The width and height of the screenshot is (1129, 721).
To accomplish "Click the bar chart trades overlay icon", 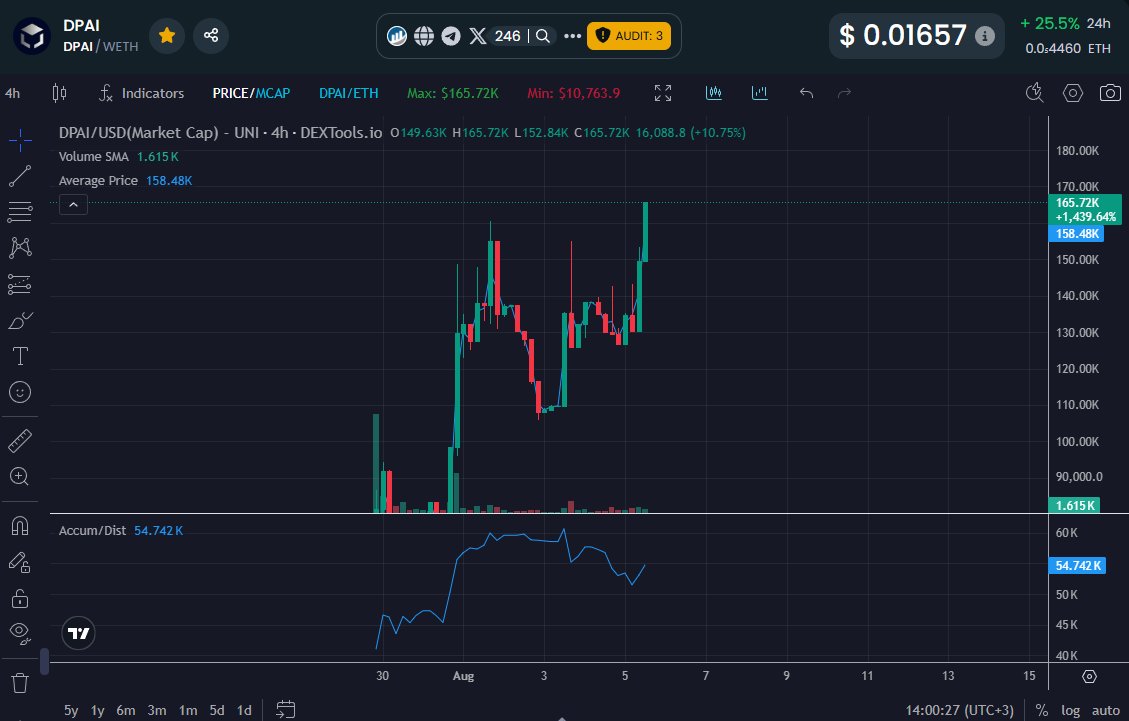I will tap(714, 92).
